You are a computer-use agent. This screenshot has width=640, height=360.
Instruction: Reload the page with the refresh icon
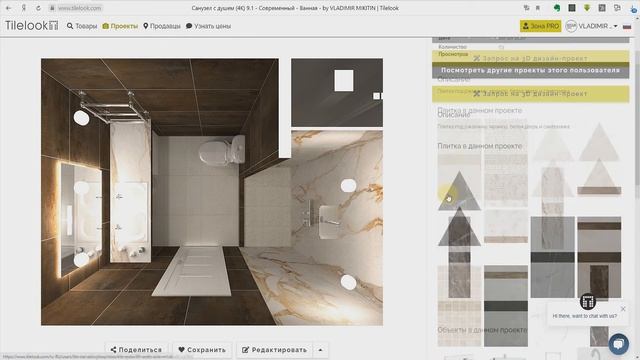tap(38, 8)
